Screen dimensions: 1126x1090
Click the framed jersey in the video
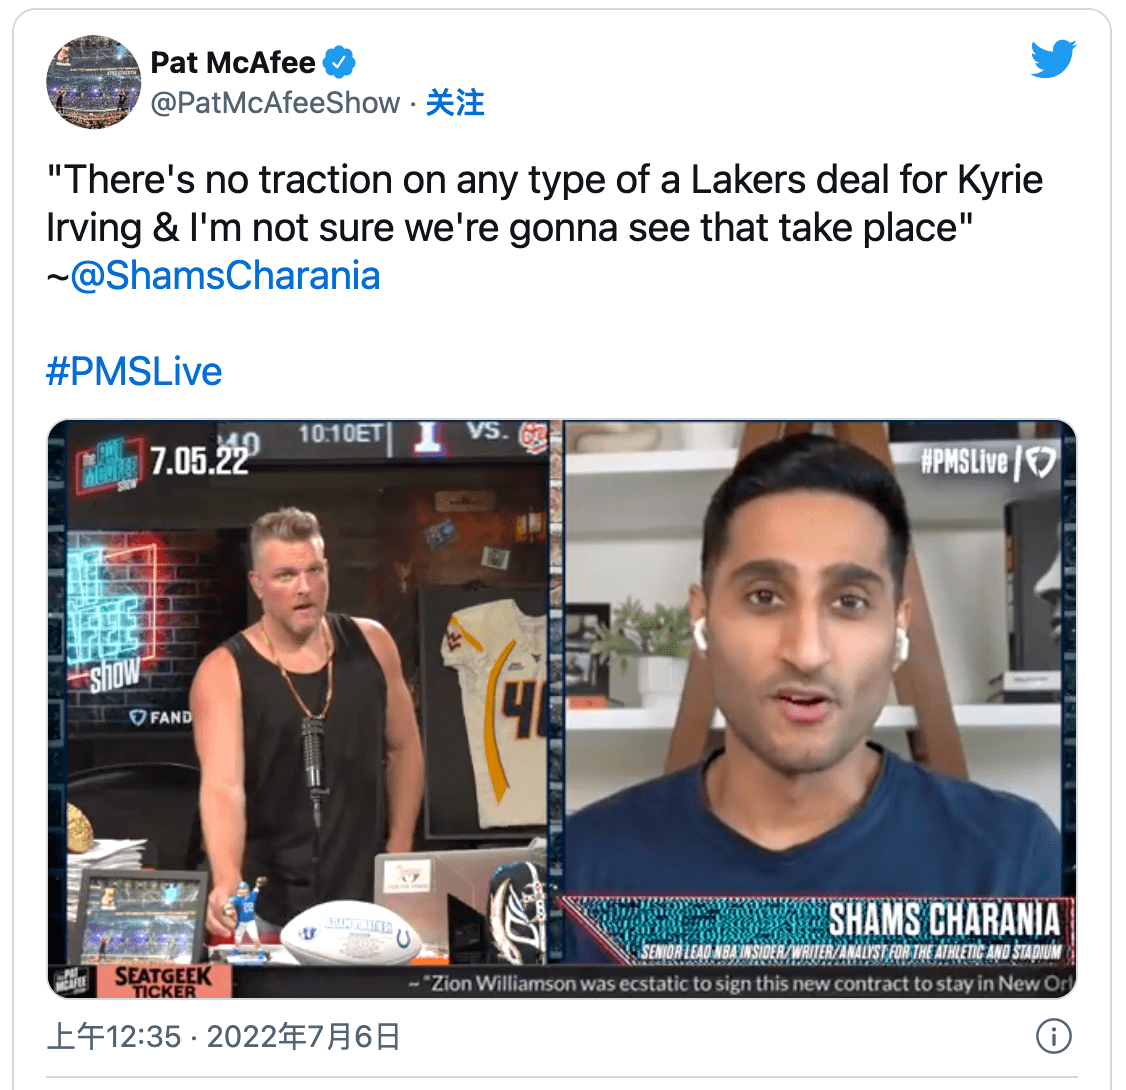point(493,712)
